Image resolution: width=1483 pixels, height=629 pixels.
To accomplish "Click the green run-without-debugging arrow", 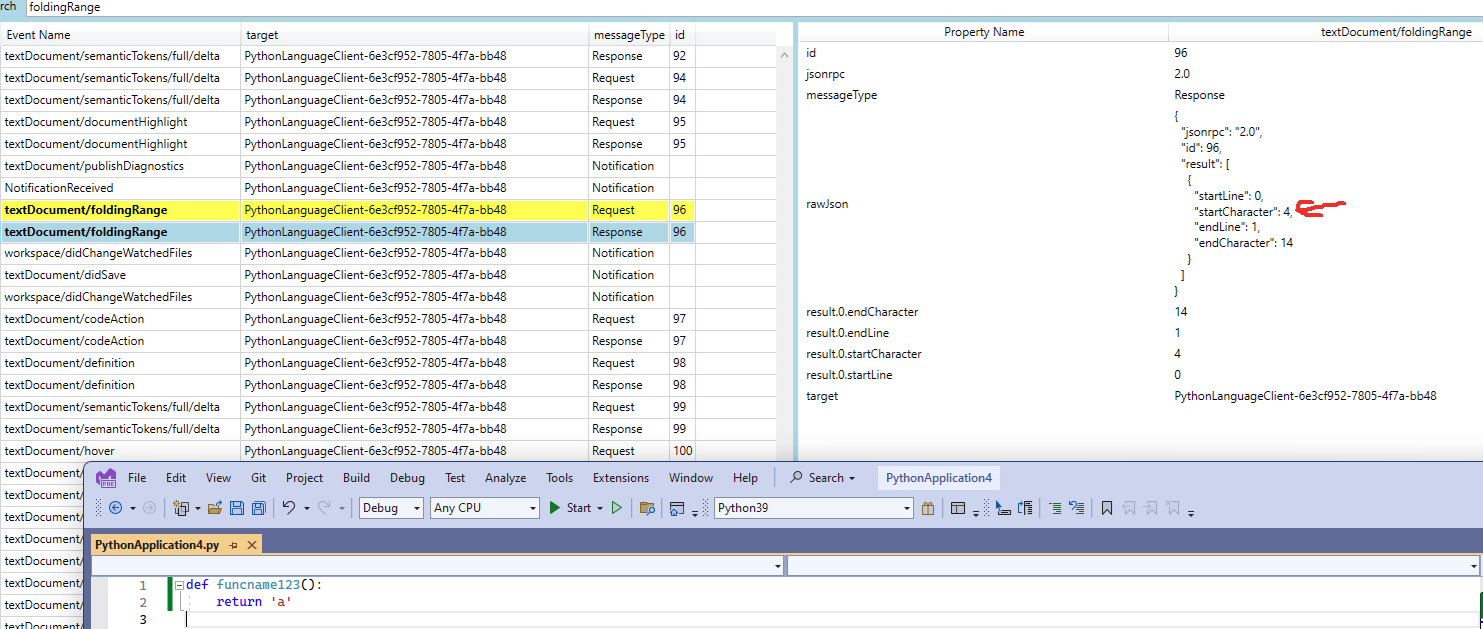I will (616, 508).
